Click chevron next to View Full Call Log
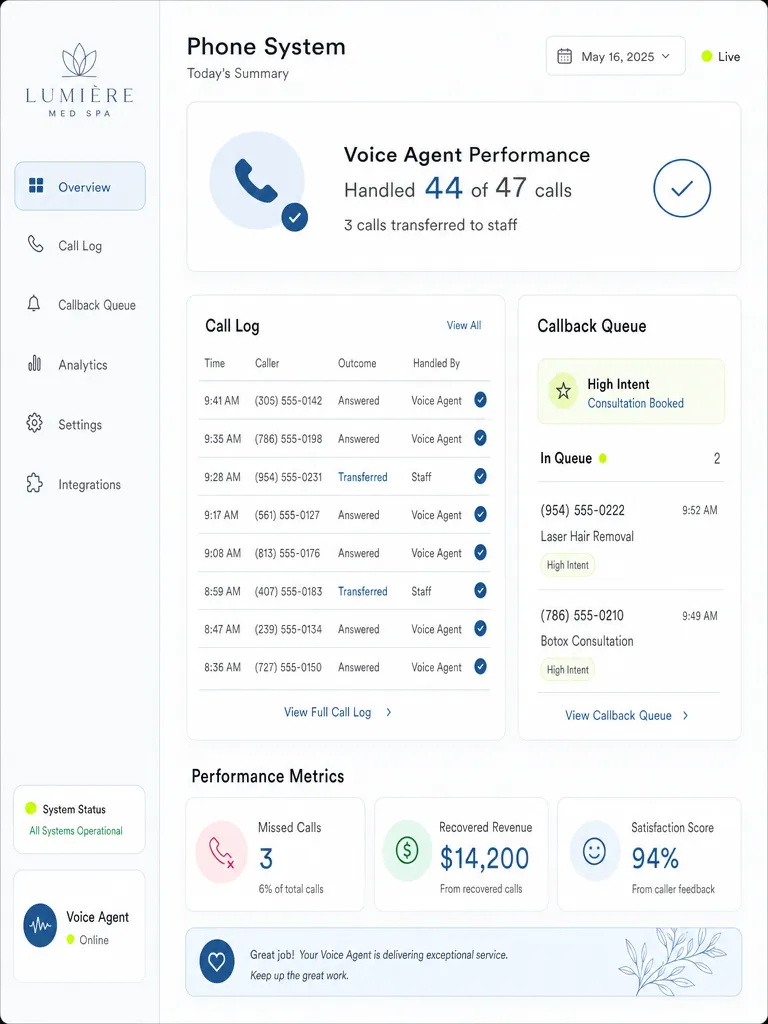The height and width of the screenshot is (1024, 768). 389,712
